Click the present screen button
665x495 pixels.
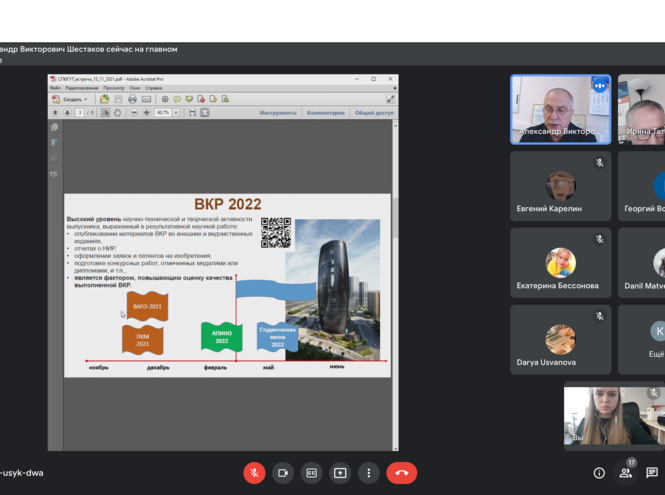[340, 473]
